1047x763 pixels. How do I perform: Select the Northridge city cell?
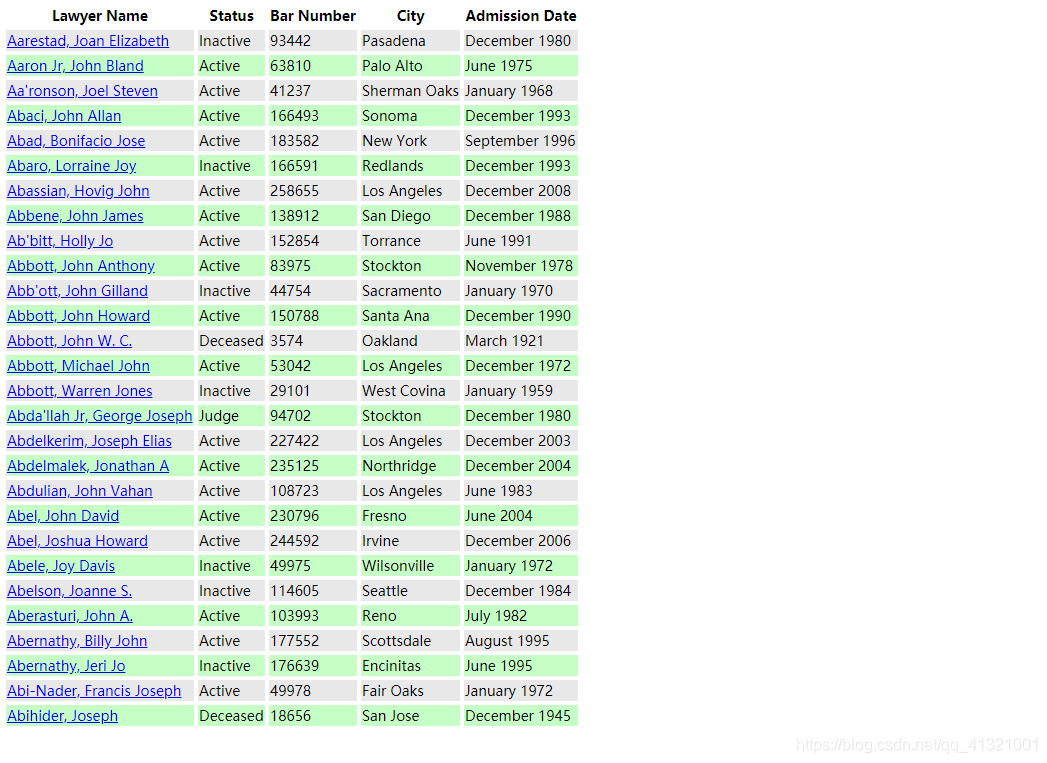pyautogui.click(x=410, y=466)
